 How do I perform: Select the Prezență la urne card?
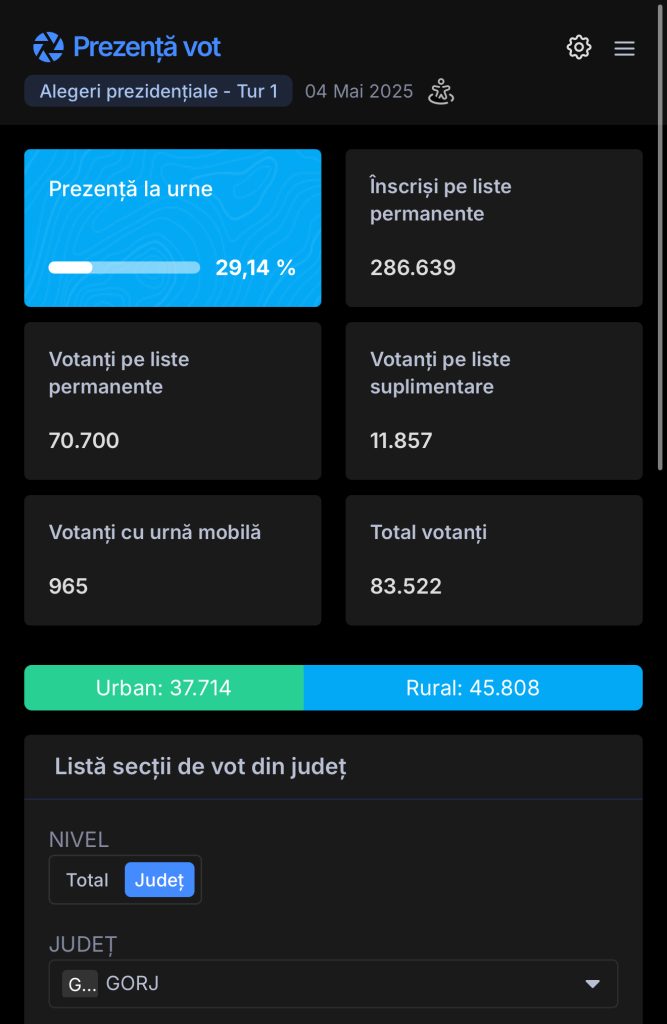pyautogui.click(x=172, y=228)
